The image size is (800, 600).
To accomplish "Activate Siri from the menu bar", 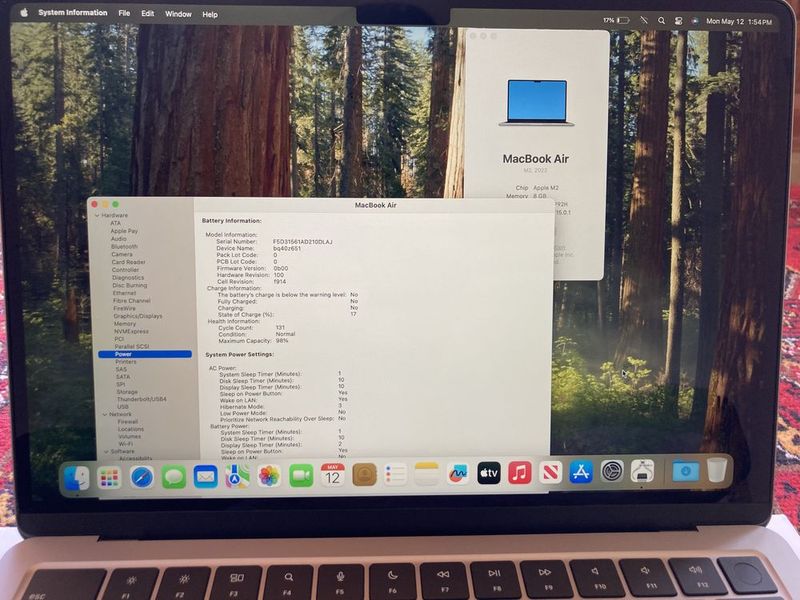I will 694,21.
